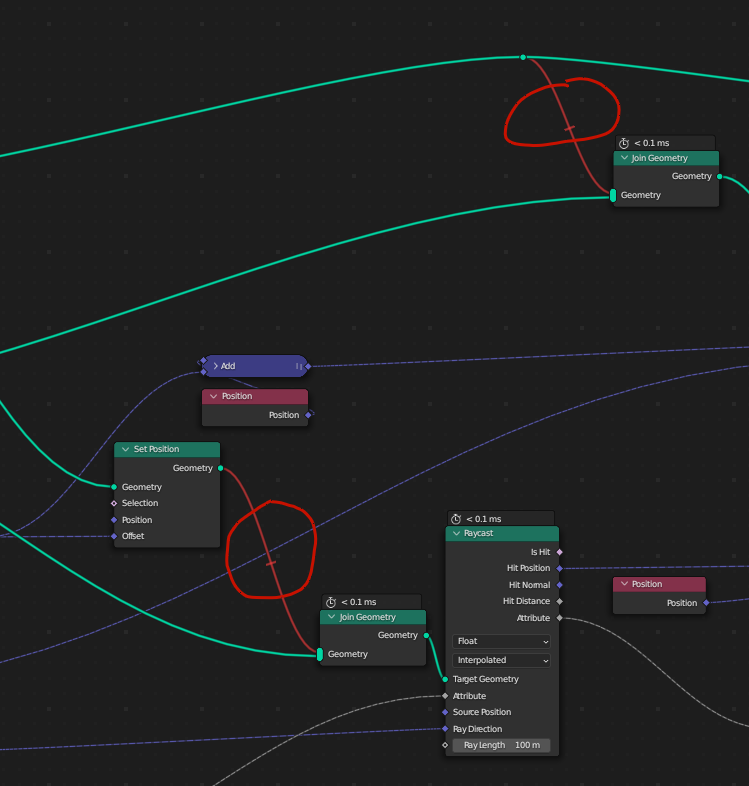
Task: Click the Position output socket under the Add node
Action: (308, 415)
